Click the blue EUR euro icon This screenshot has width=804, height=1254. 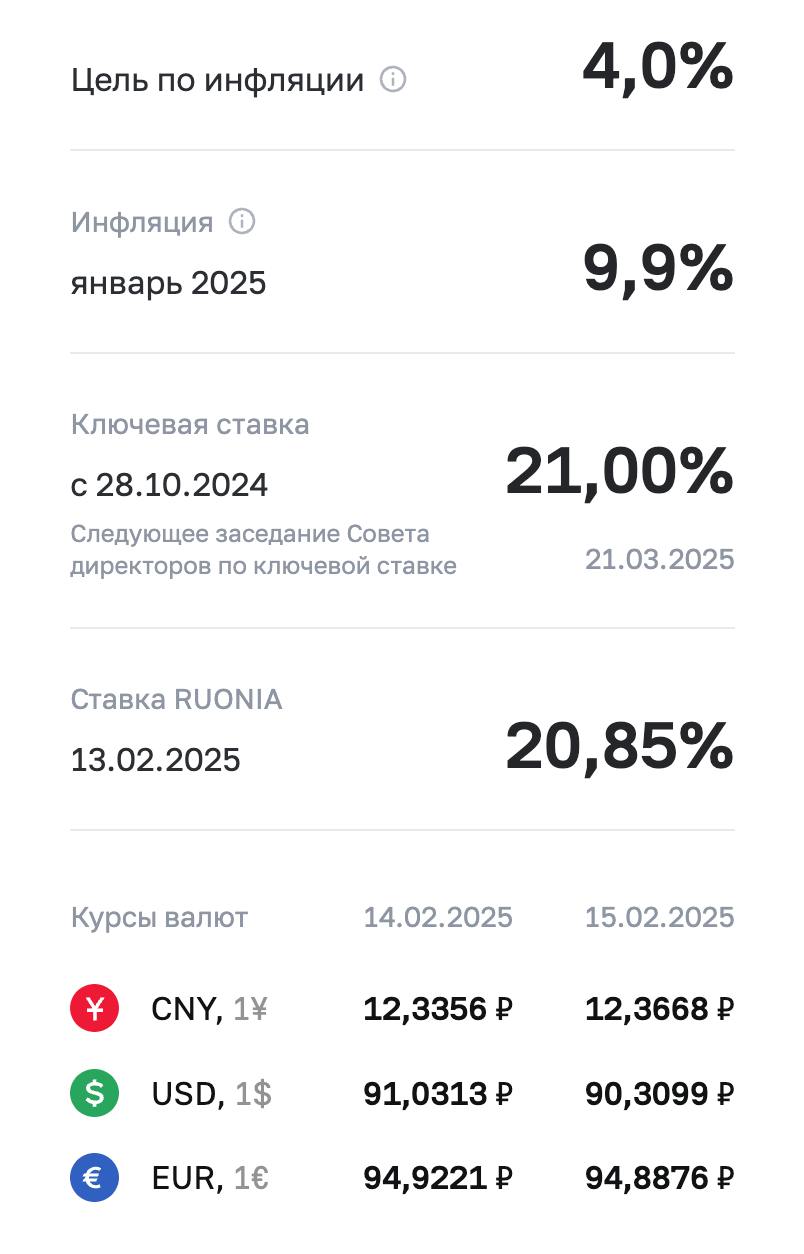coord(95,1178)
